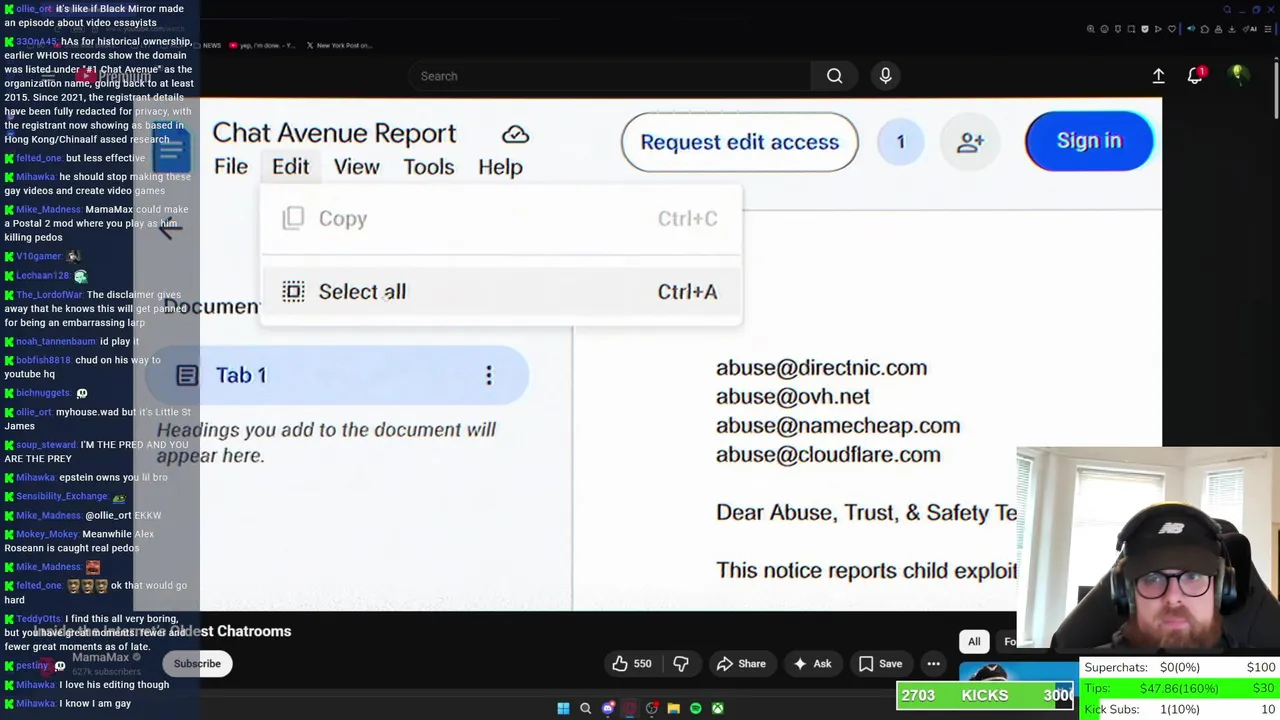Click the green Tips progress bar
Screen dimensions: 1280x720
coord(1180,688)
